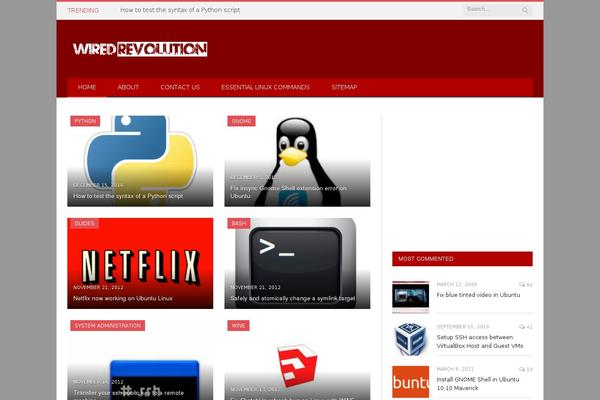Click comment bubble icon on VirtualBox SSH post

point(522,327)
